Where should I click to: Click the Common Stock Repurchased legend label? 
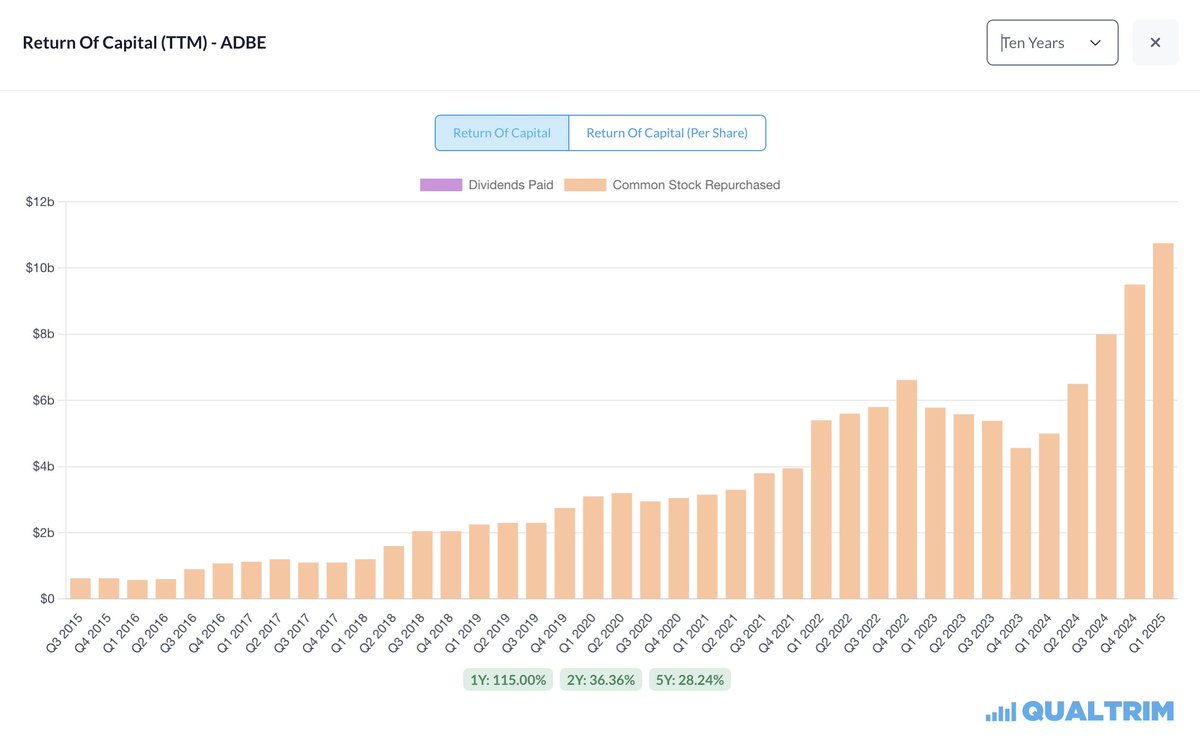696,185
